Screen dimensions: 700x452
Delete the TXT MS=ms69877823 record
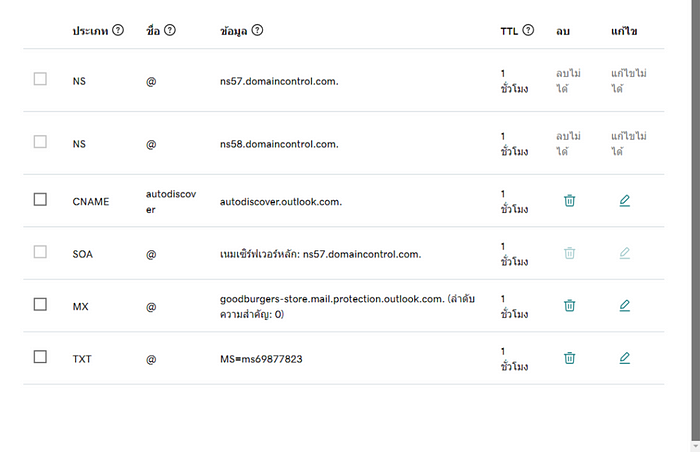(x=569, y=358)
